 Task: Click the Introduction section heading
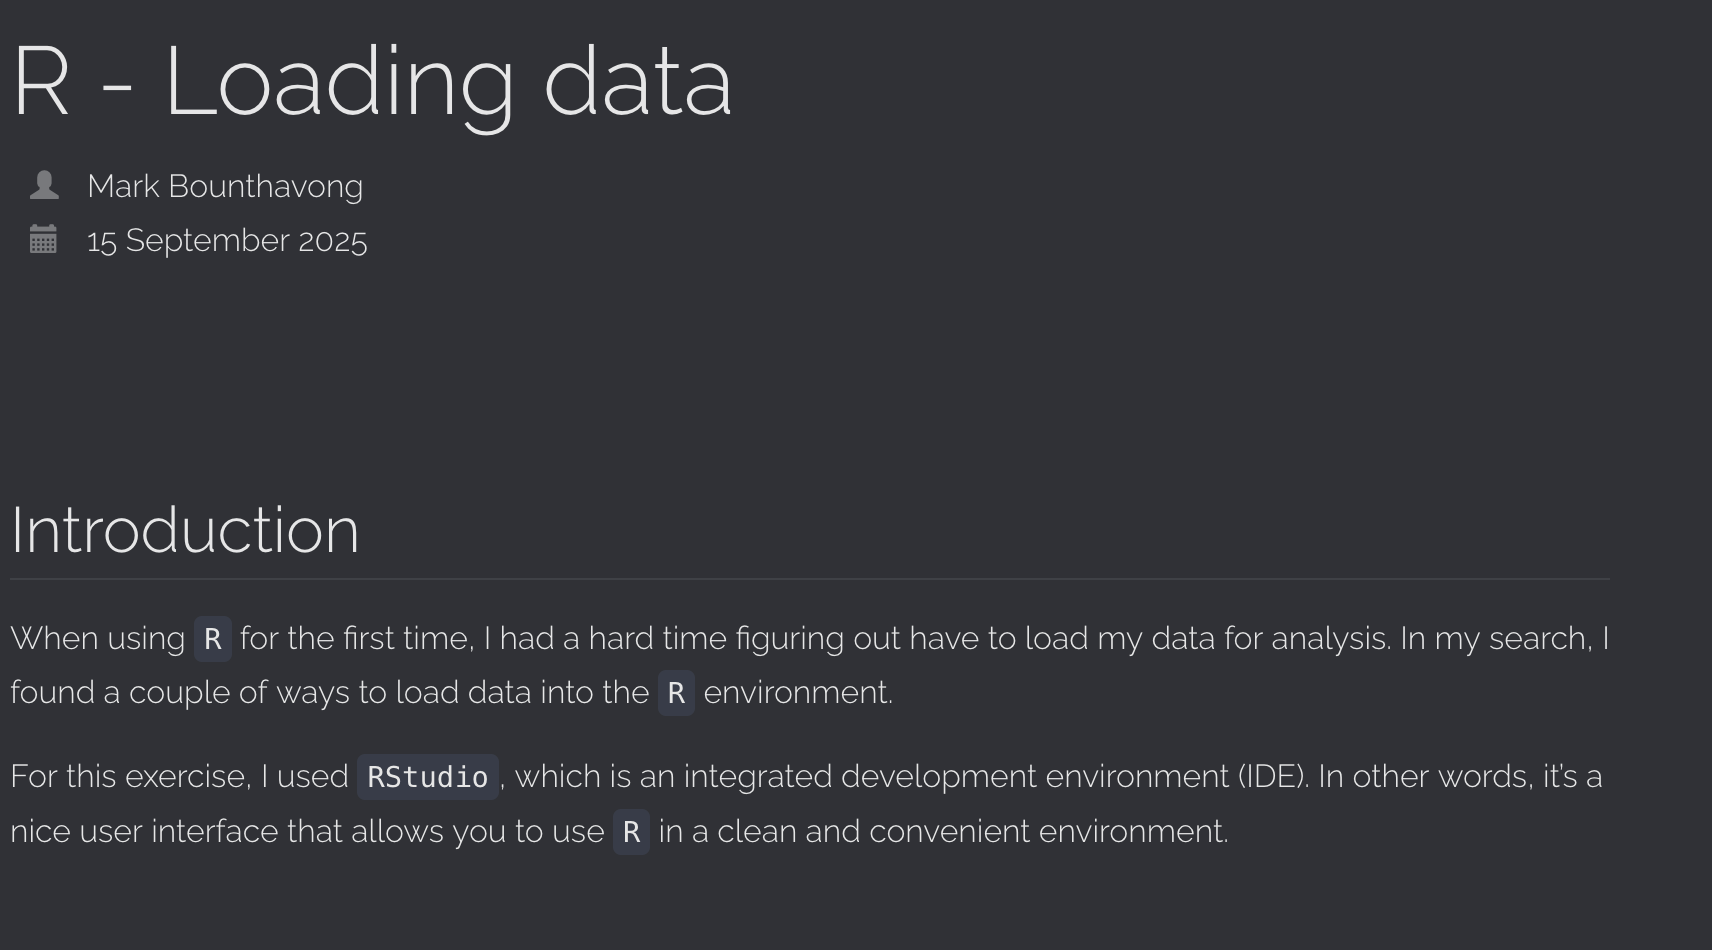185,530
